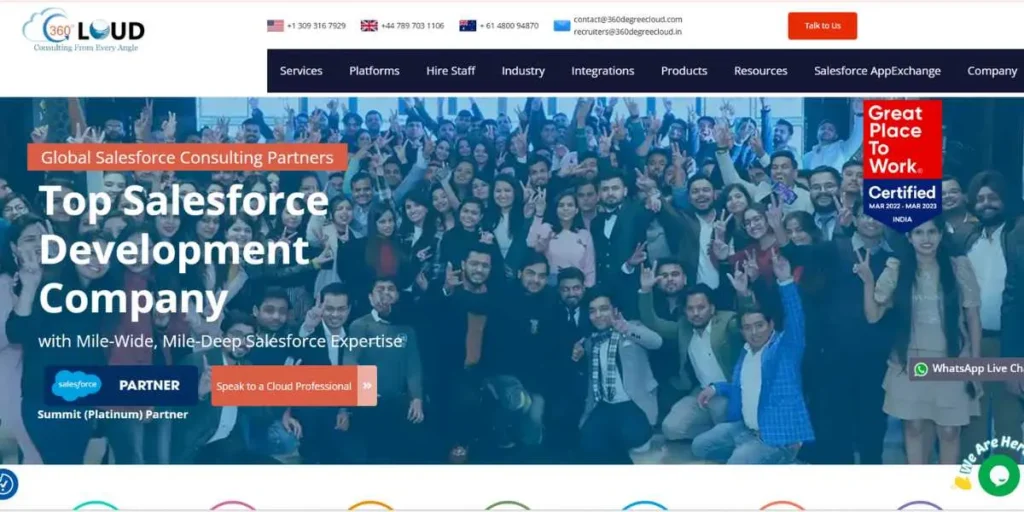1024x512 pixels.
Task: Click the contact@360degreecloud.com email link
Action: 628,20
